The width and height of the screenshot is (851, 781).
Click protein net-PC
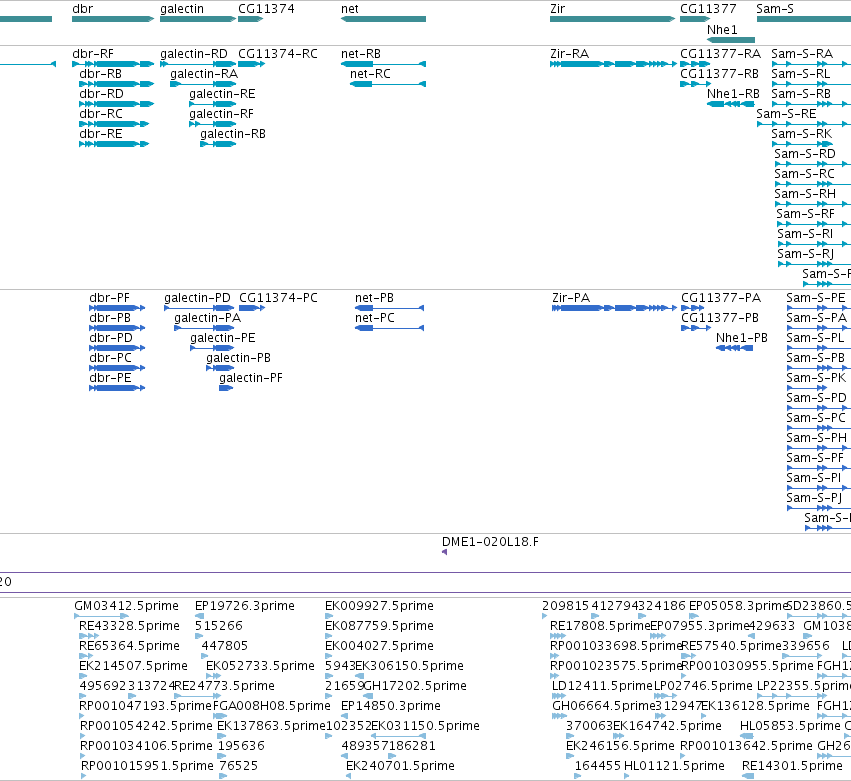tap(374, 318)
